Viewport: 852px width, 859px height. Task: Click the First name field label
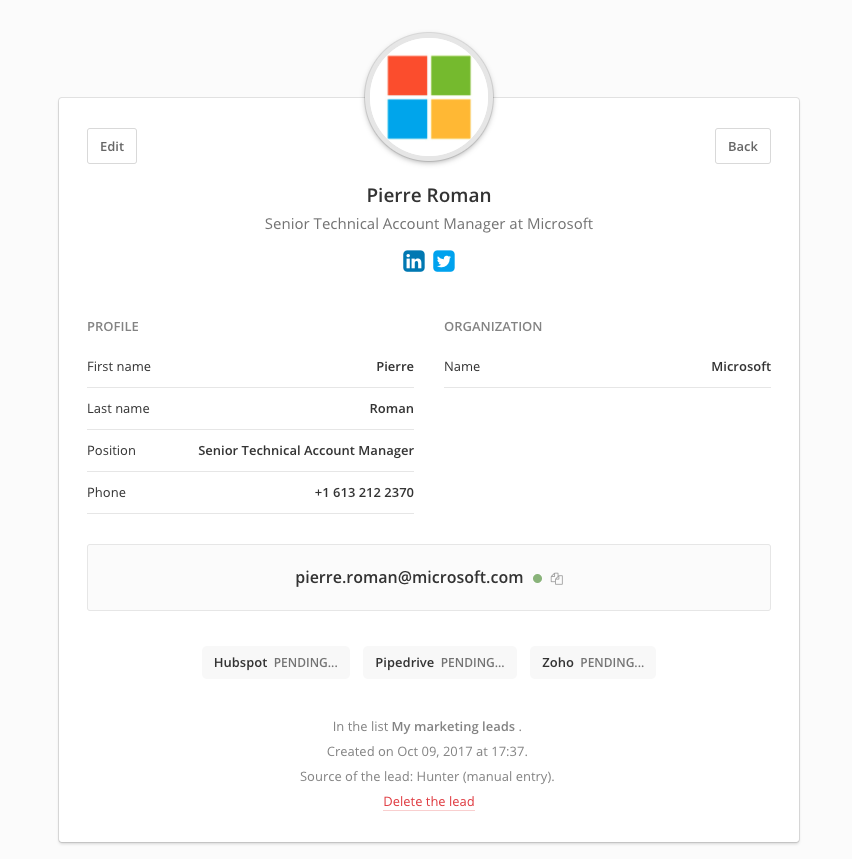point(119,366)
